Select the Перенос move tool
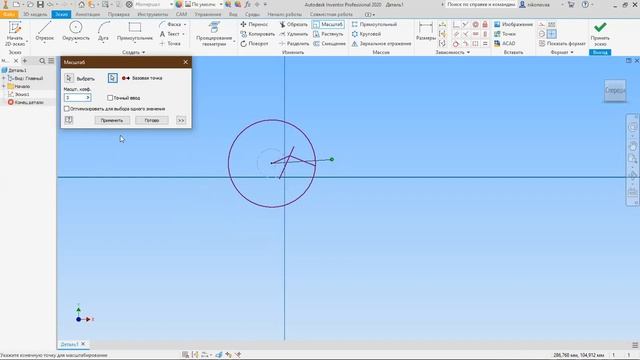The height and width of the screenshot is (360, 640). click(254, 24)
